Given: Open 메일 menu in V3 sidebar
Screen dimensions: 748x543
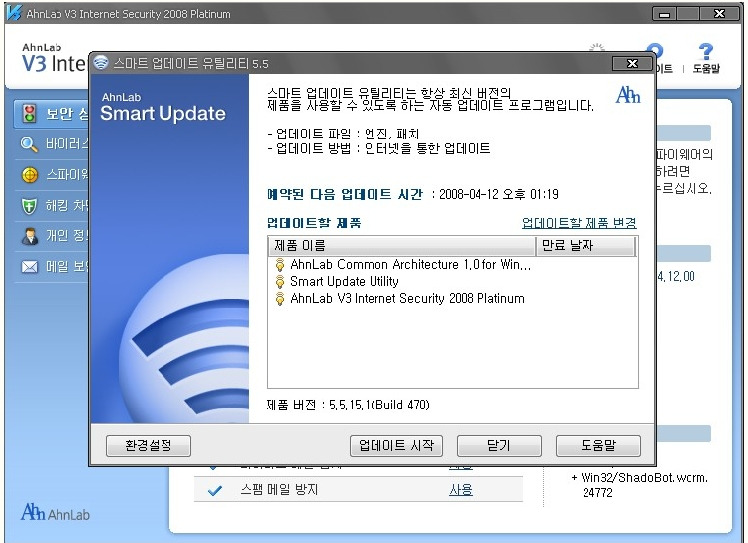Looking at the screenshot, I should pyautogui.click(x=52, y=267).
